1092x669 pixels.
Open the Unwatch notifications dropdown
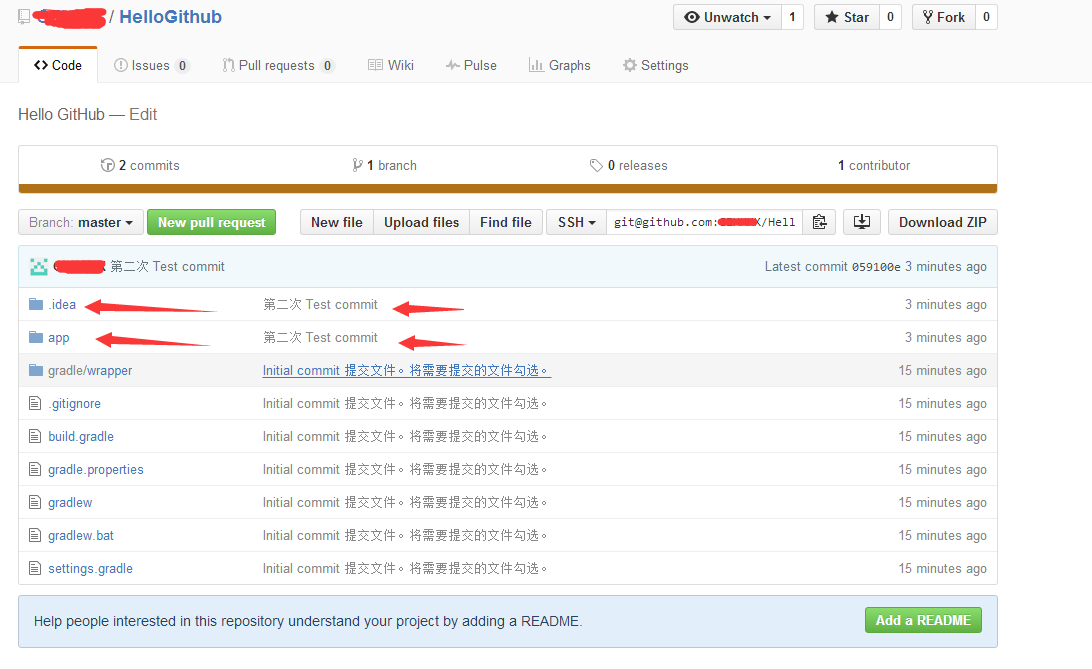coord(727,17)
